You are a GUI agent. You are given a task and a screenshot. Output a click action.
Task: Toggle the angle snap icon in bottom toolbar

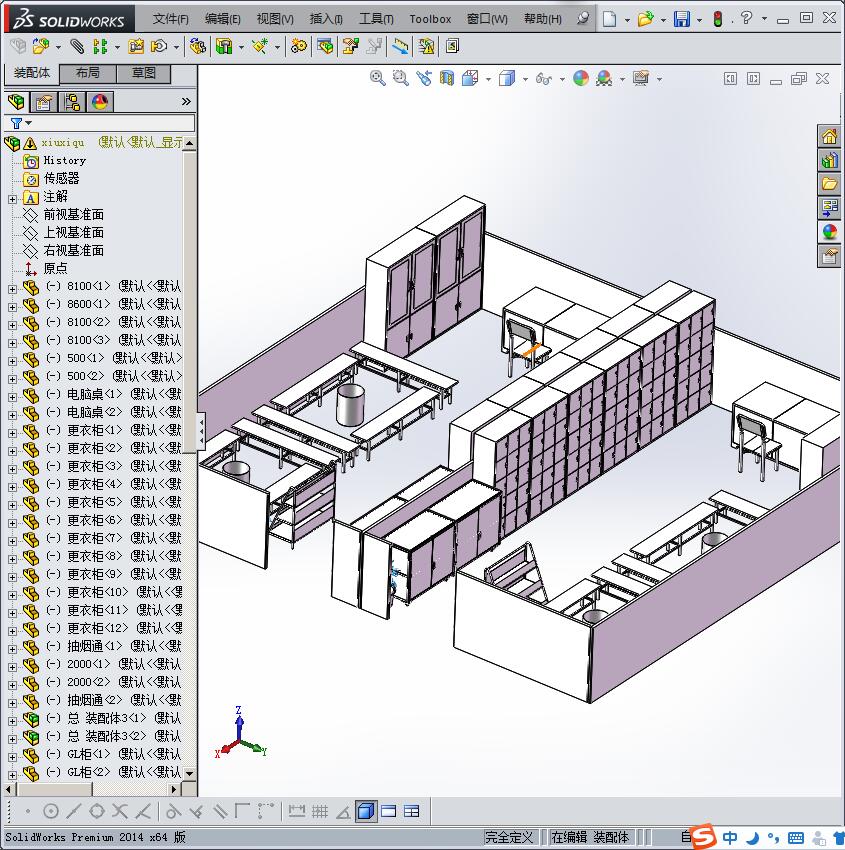coord(343,811)
